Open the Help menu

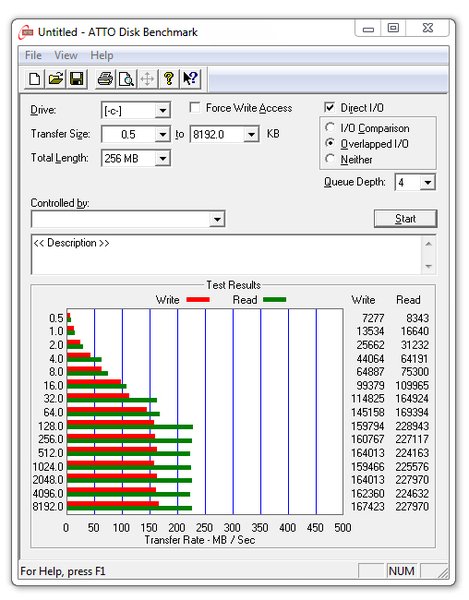tap(102, 55)
